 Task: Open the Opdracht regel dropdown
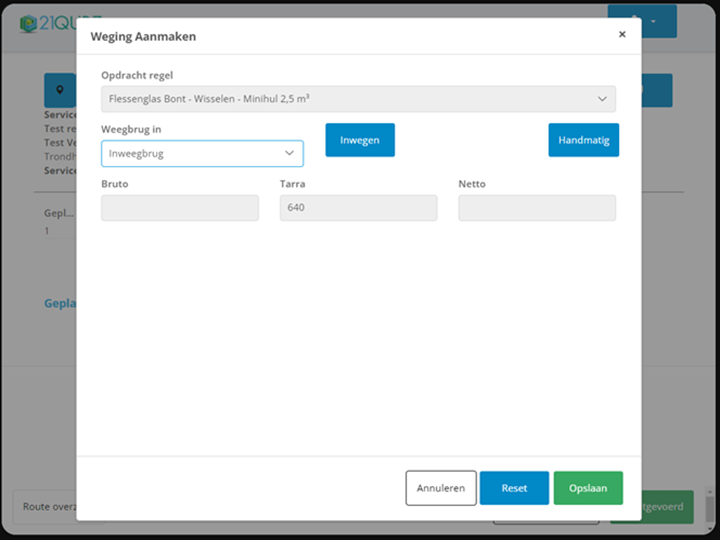point(358,99)
